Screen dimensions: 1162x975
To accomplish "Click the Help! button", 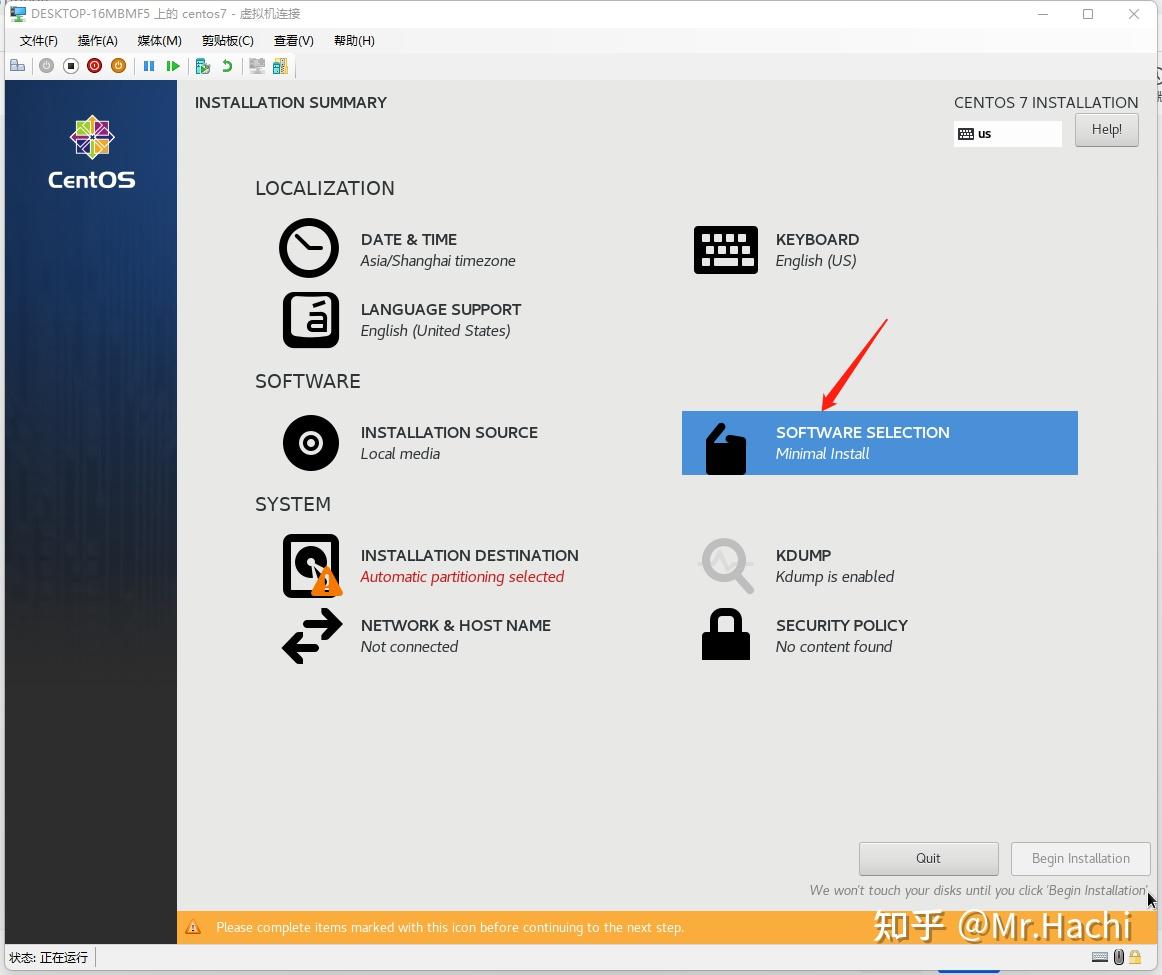I will [1106, 130].
